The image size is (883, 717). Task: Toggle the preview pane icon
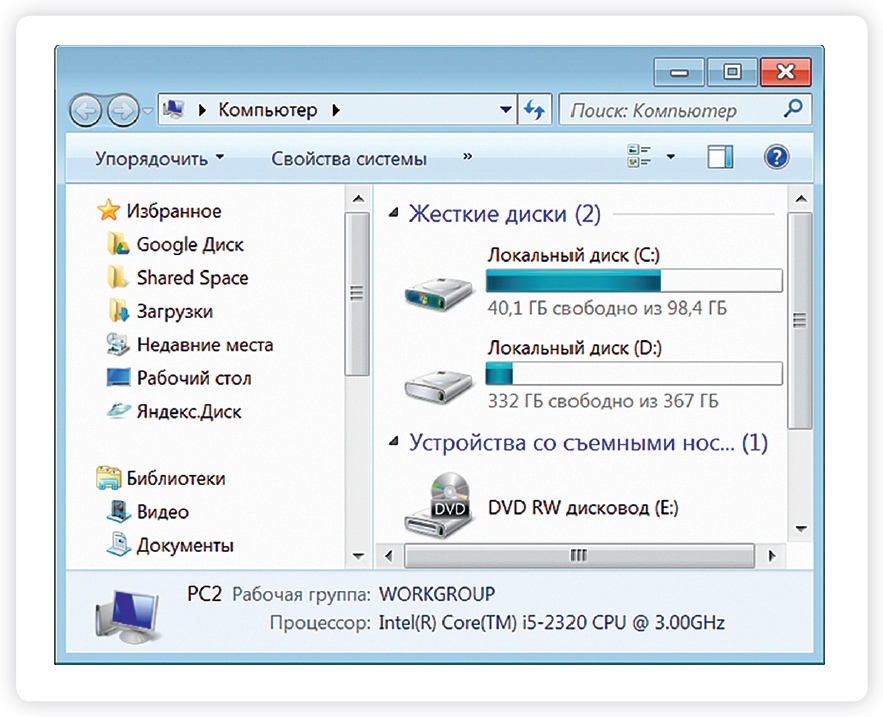point(720,157)
